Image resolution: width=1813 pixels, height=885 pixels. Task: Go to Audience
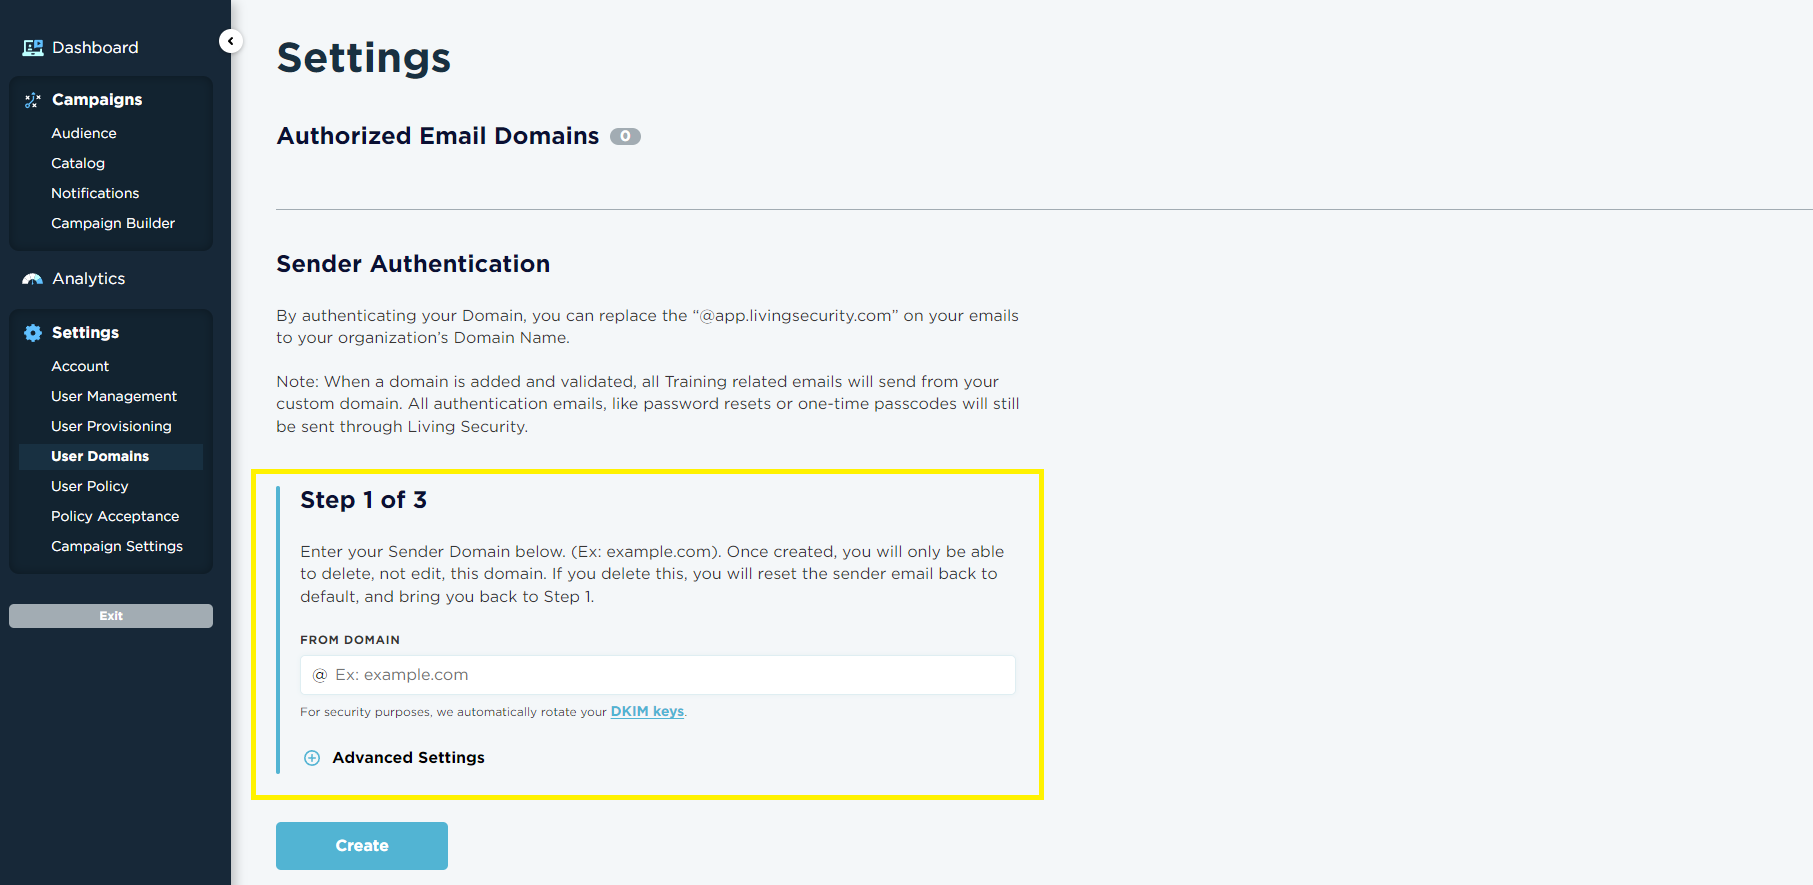pyautogui.click(x=84, y=133)
